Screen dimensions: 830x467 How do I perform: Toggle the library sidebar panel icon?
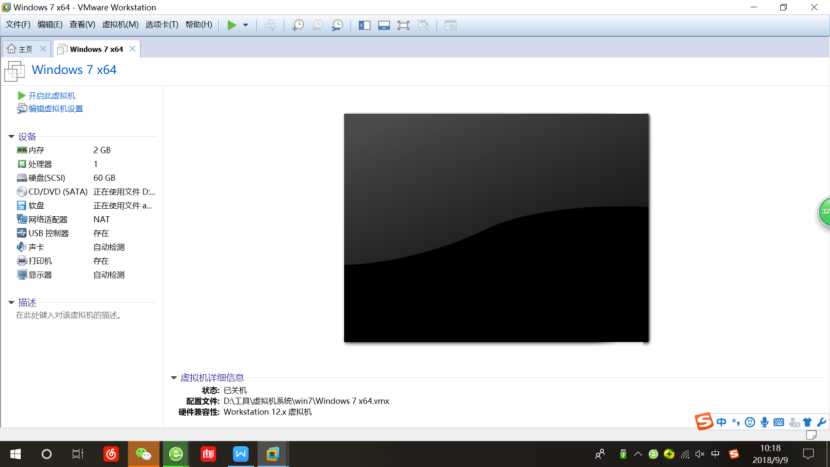coord(364,25)
